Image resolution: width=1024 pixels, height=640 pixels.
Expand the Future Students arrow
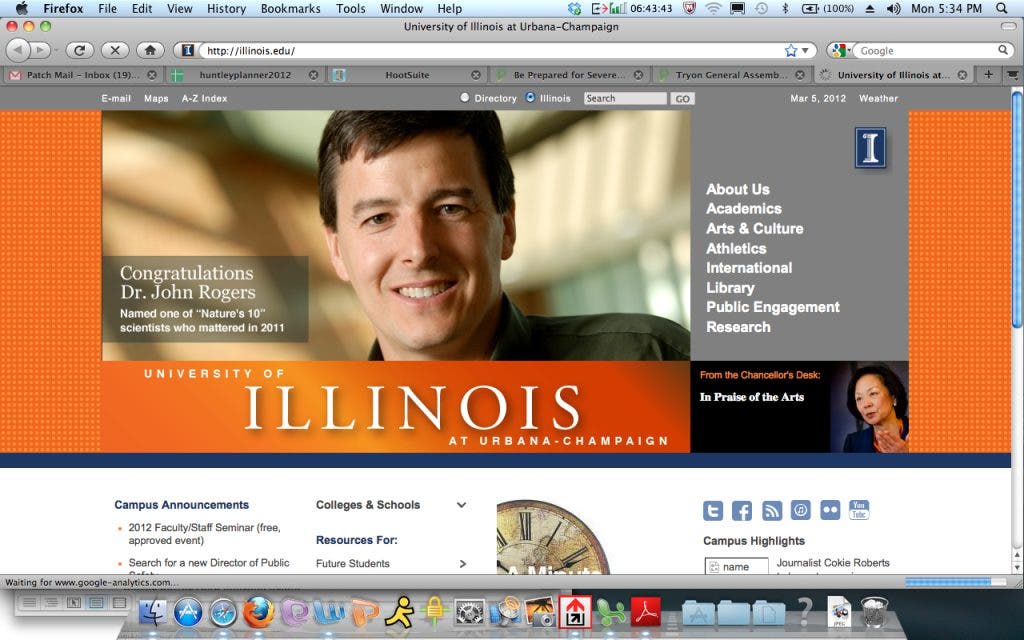point(463,564)
